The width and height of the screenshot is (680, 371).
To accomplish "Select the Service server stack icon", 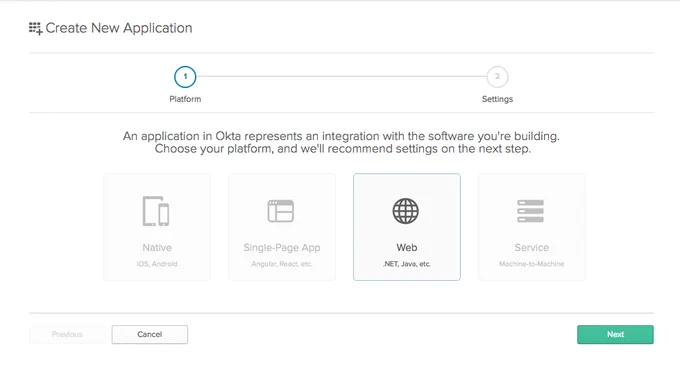I will pyautogui.click(x=530, y=211).
